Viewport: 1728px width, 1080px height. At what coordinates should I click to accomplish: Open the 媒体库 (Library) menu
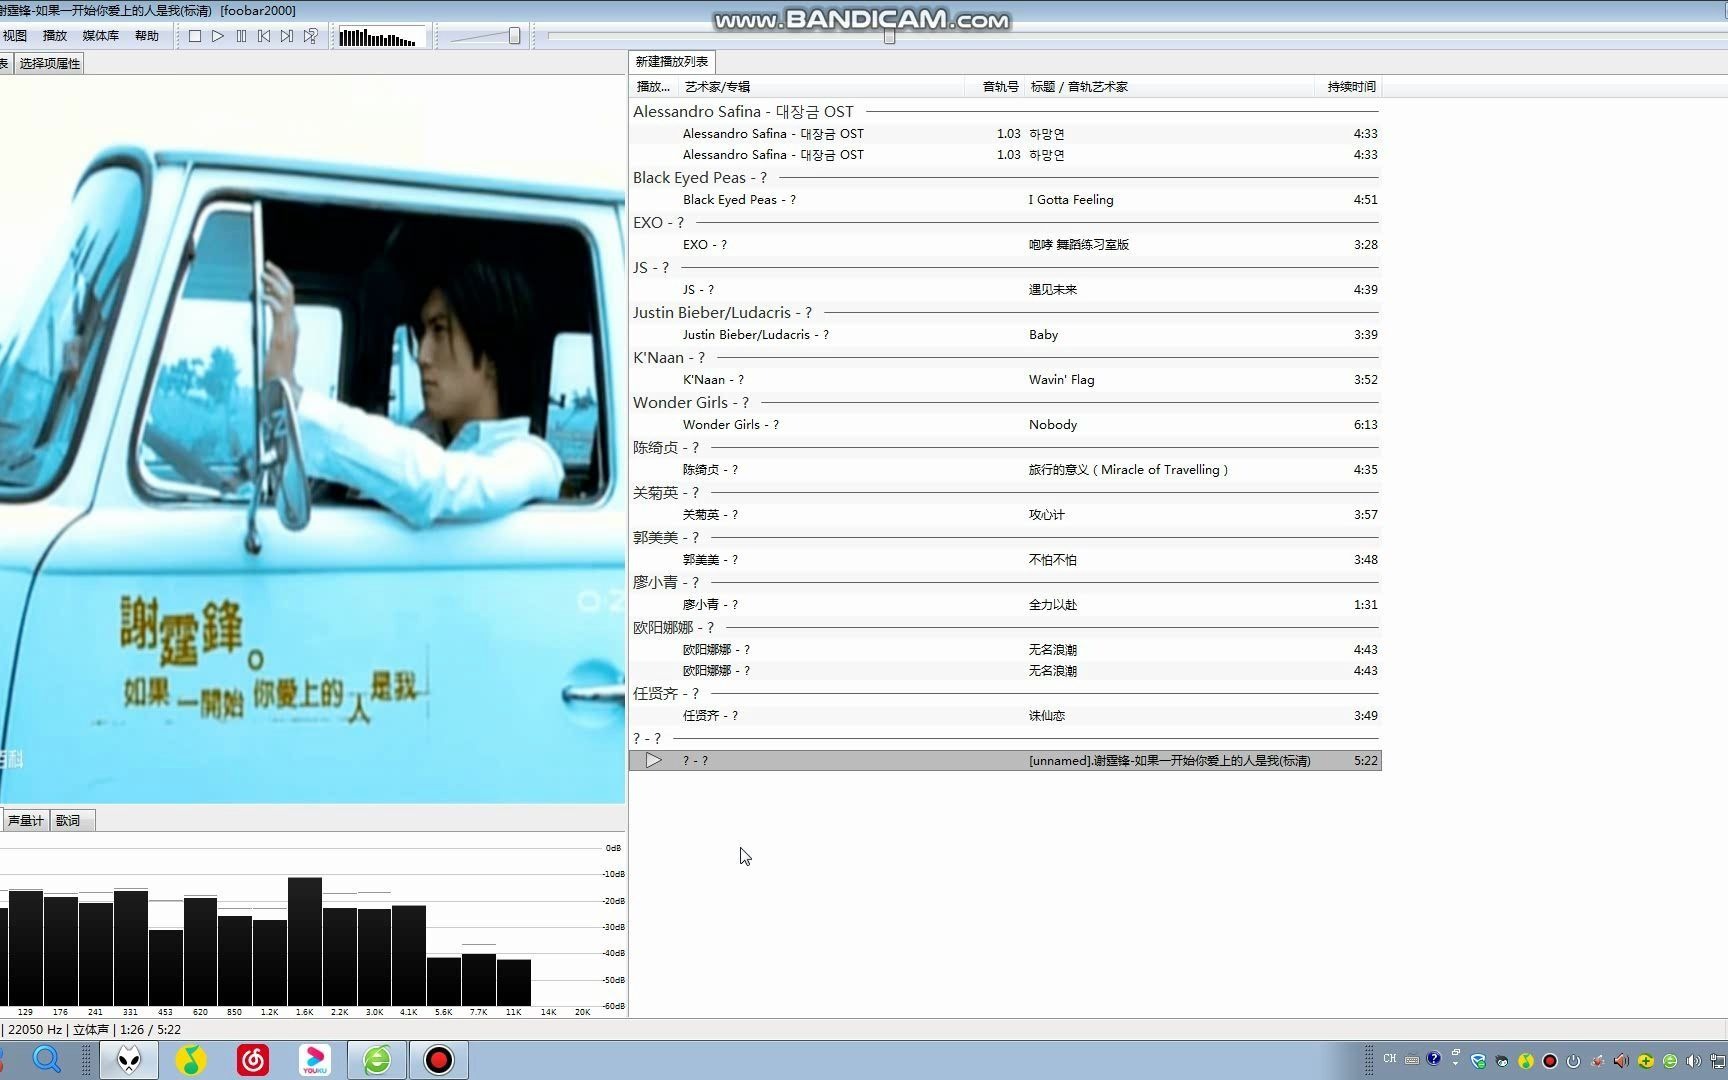pyautogui.click(x=100, y=36)
